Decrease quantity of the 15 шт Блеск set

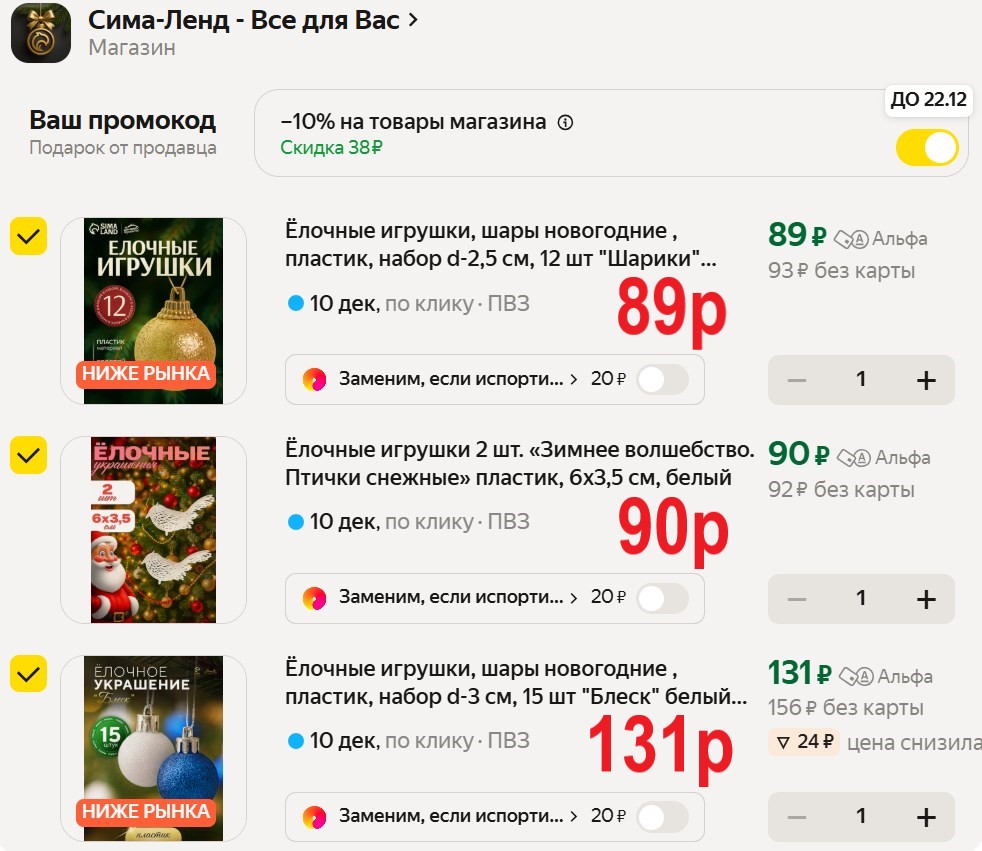pyautogui.click(x=797, y=817)
